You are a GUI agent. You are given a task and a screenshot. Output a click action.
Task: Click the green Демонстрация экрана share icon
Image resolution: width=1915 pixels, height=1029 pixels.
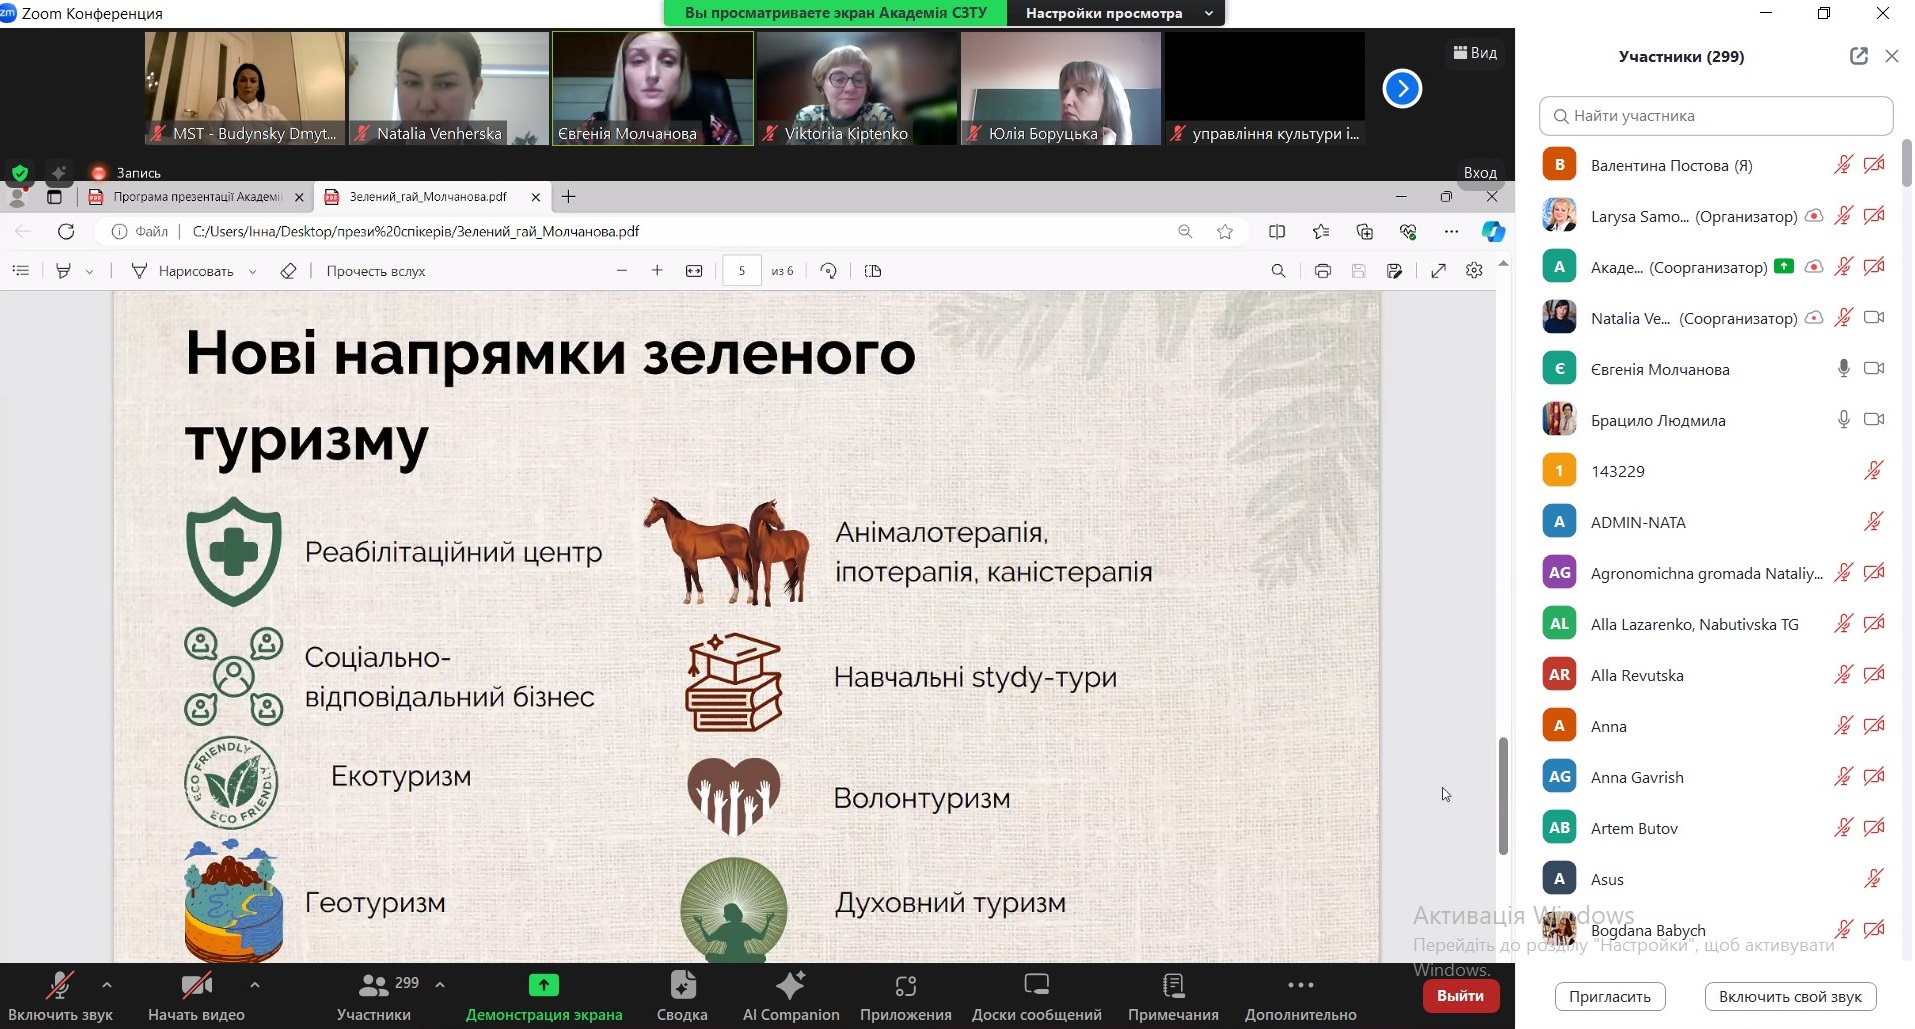point(543,986)
